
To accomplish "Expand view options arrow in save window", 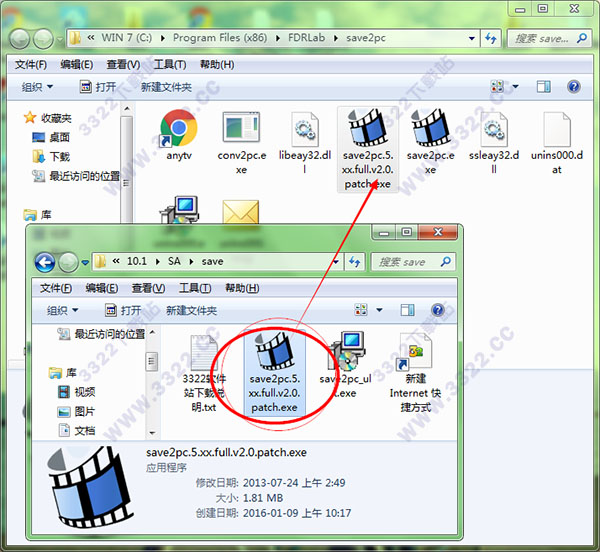I will pos(379,309).
